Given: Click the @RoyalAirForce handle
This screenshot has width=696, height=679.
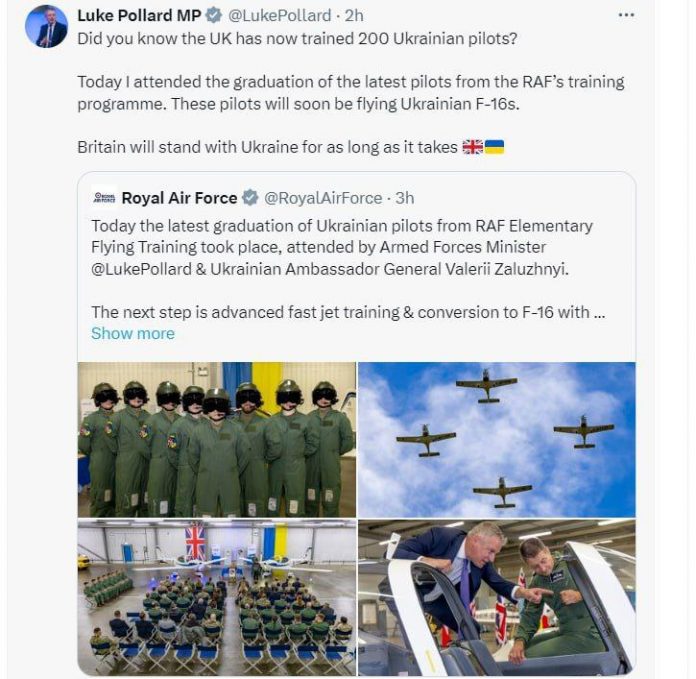Looking at the screenshot, I should 322,198.
